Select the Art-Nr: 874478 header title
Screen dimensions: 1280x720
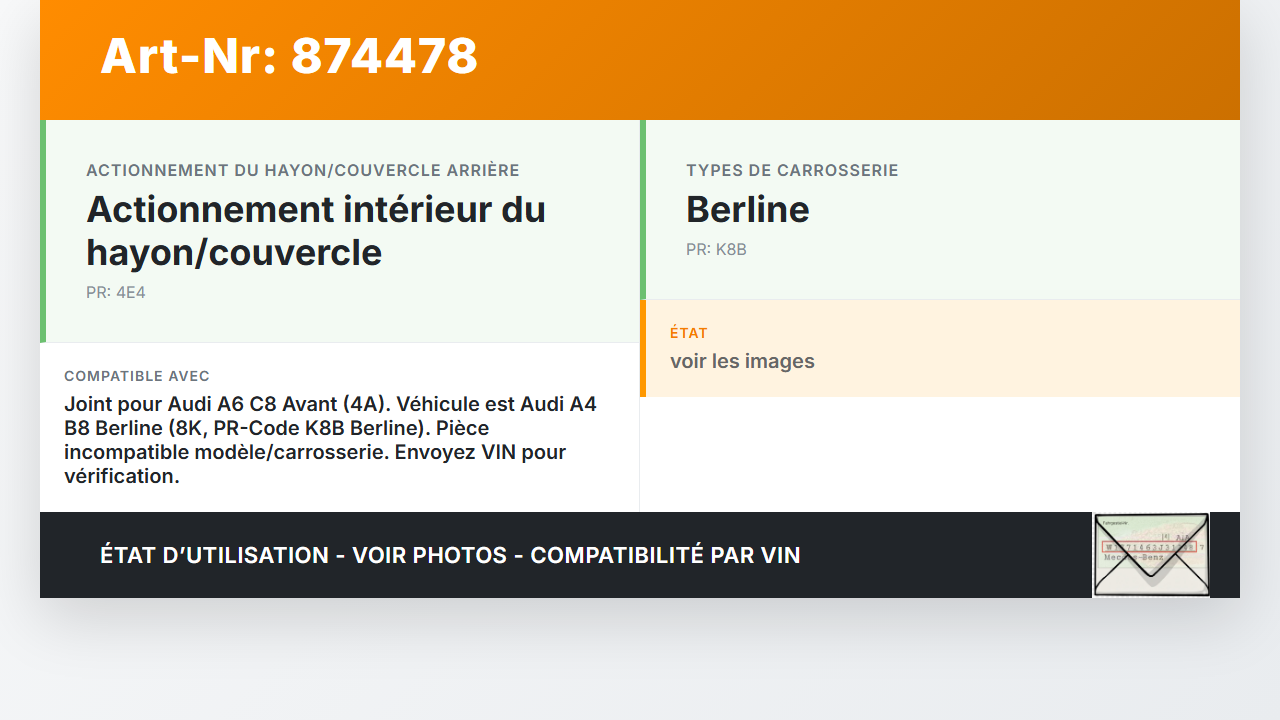click(x=289, y=56)
